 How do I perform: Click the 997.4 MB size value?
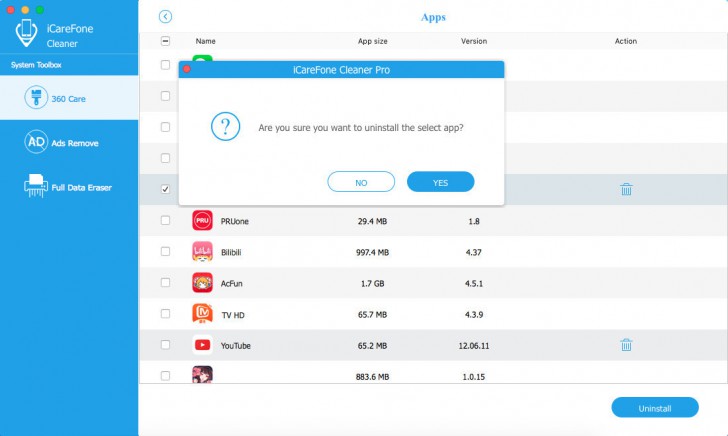click(x=372, y=253)
